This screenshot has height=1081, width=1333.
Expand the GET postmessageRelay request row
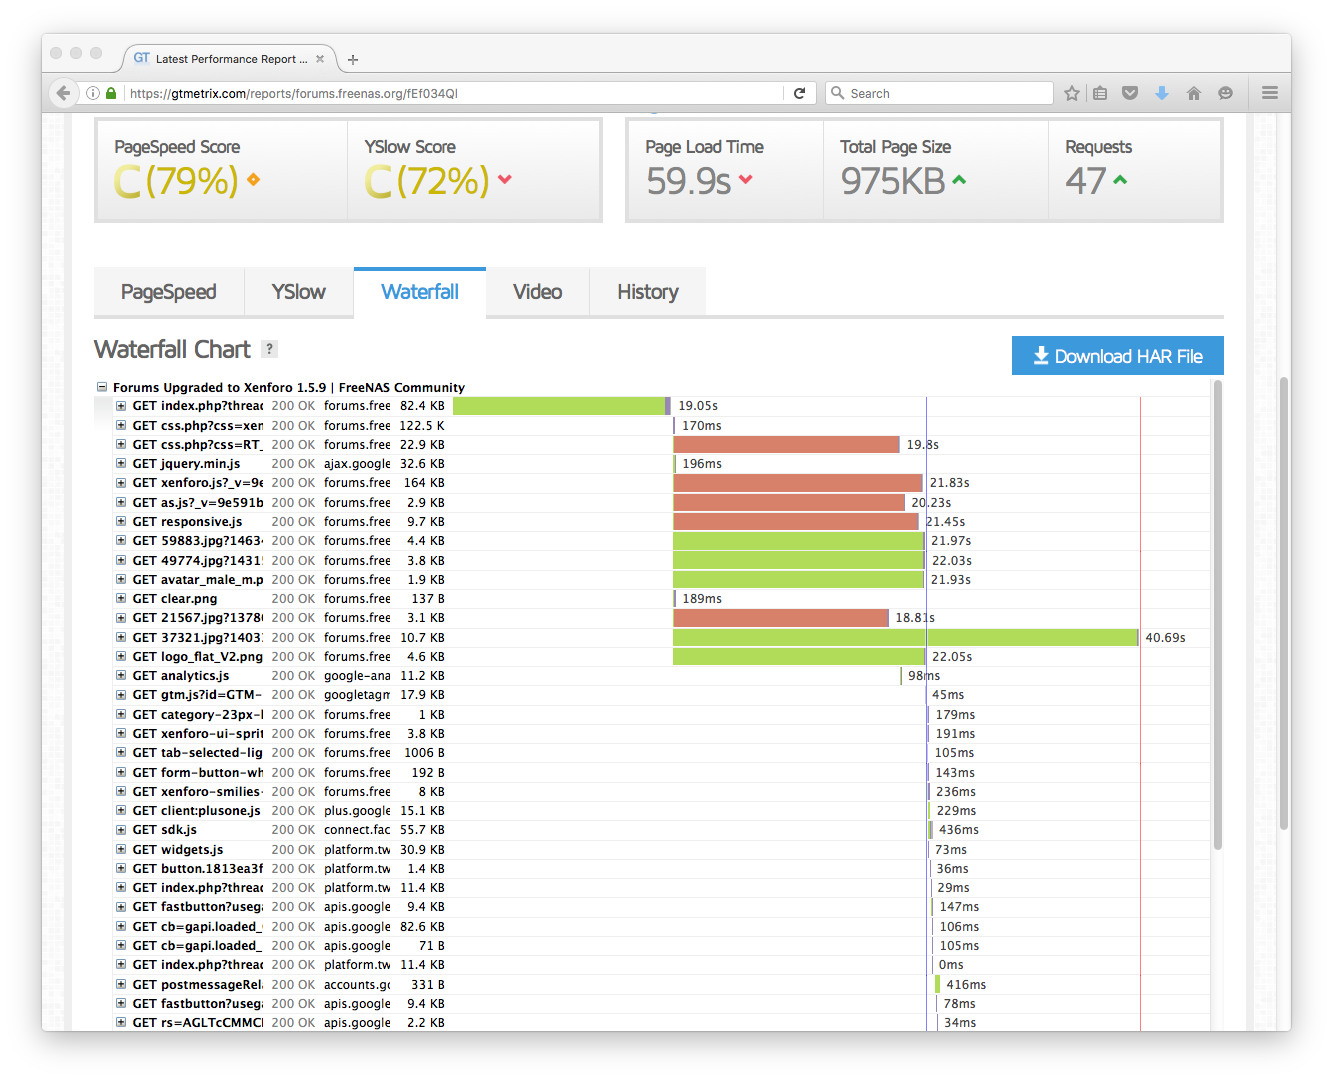[121, 985]
